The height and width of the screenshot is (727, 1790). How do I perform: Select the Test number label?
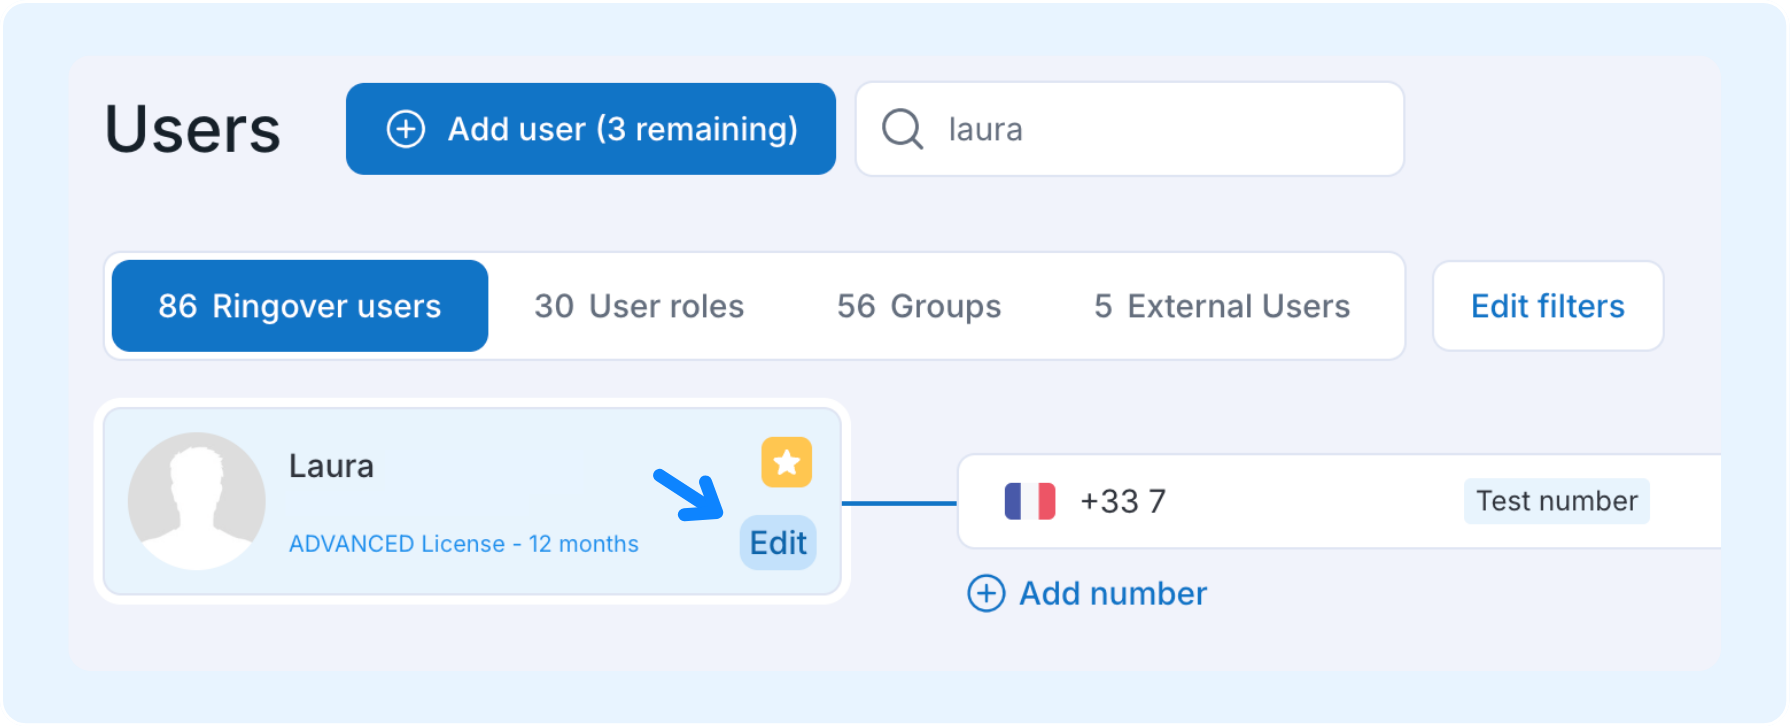click(x=1556, y=501)
